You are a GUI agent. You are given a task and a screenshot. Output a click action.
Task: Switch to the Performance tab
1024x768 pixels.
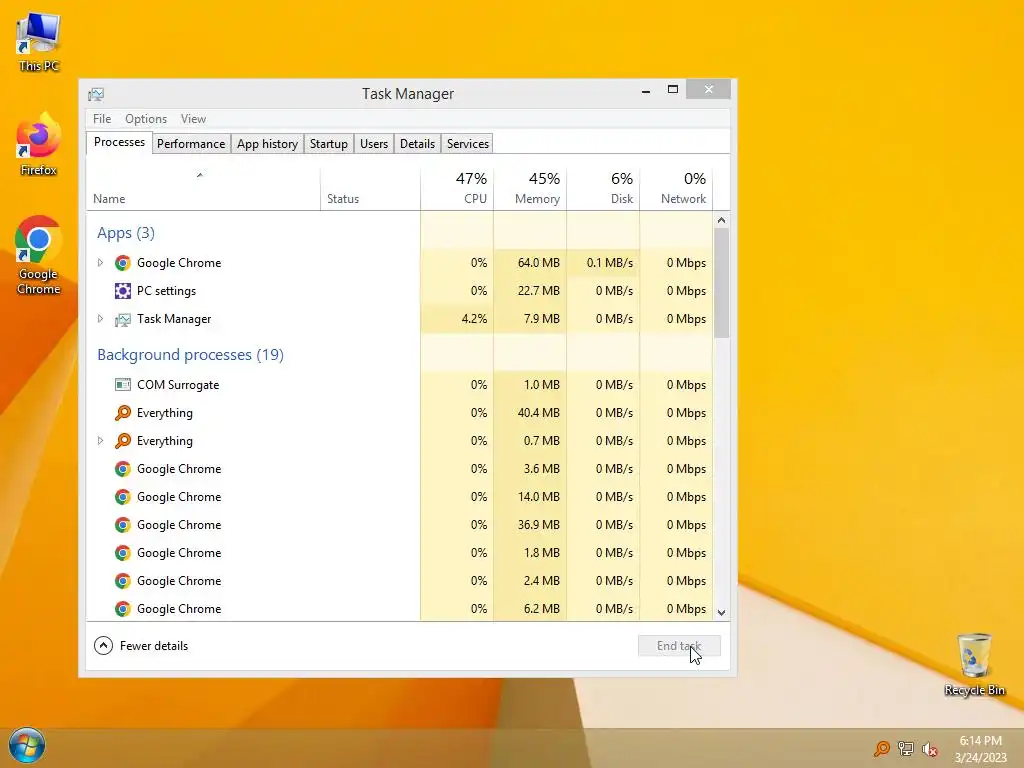tap(191, 144)
